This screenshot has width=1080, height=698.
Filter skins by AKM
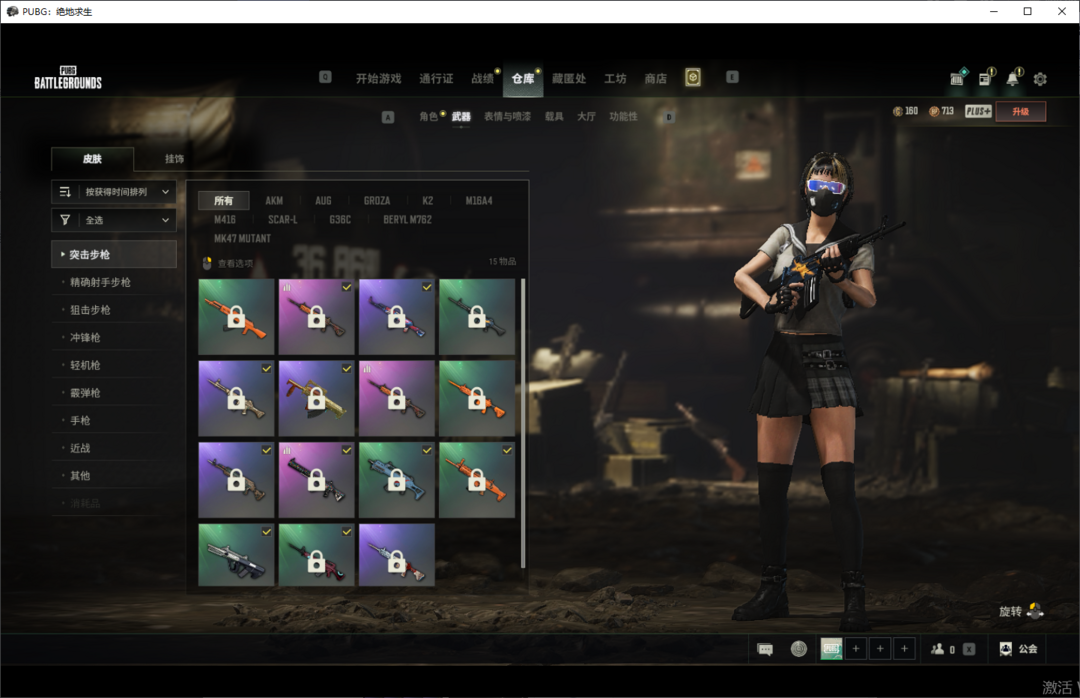[274, 201]
